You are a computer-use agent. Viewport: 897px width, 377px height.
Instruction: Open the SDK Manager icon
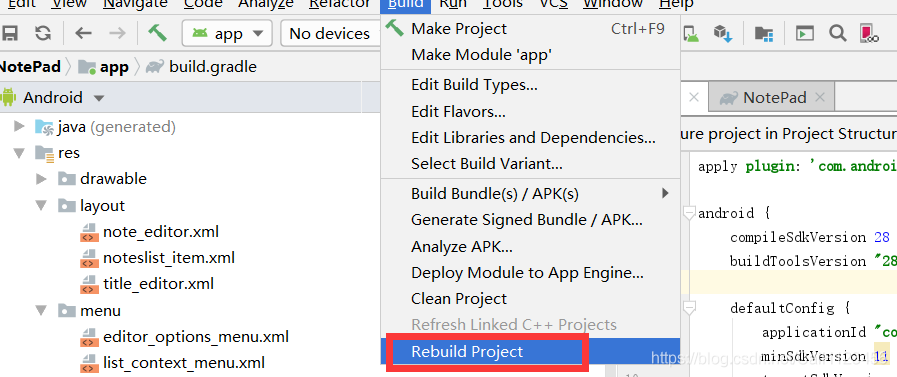723,34
